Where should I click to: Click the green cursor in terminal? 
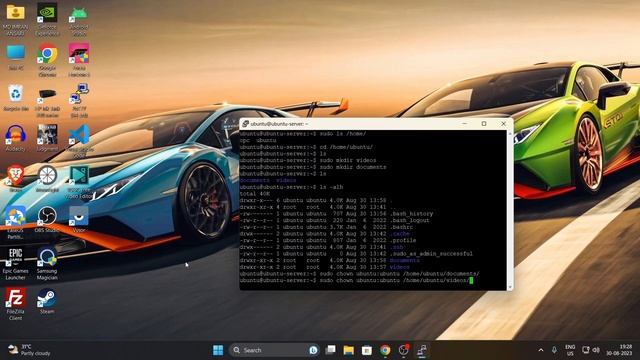471,280
